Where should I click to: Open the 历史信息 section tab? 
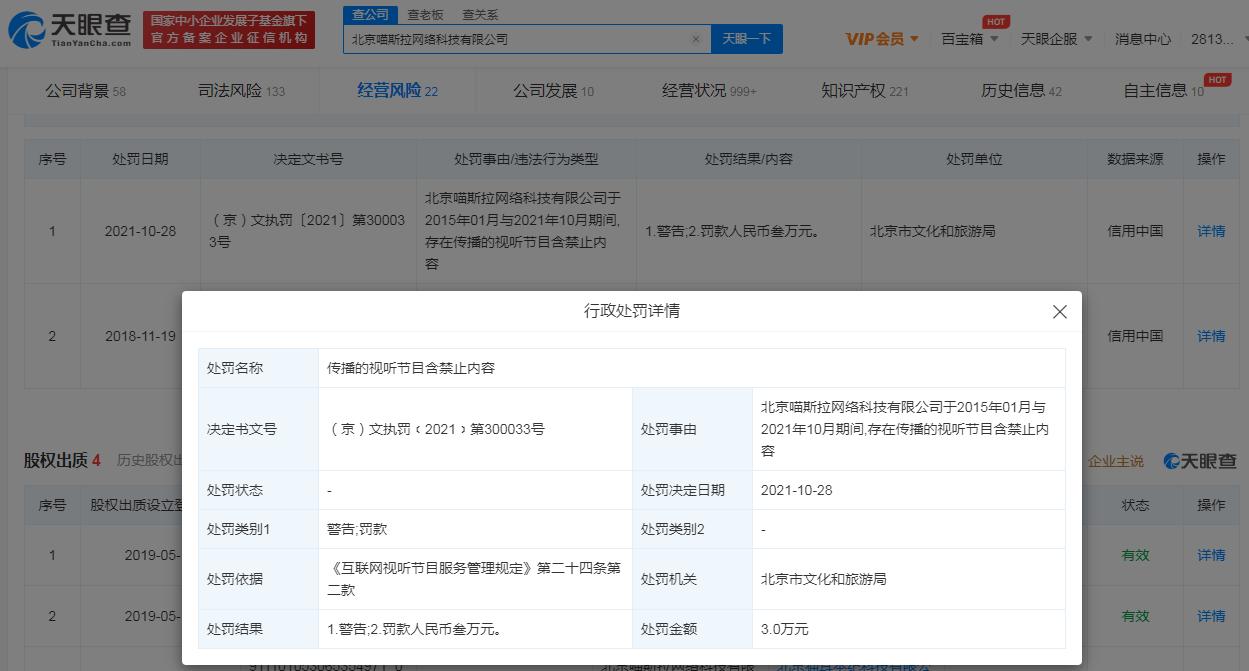tap(1021, 91)
